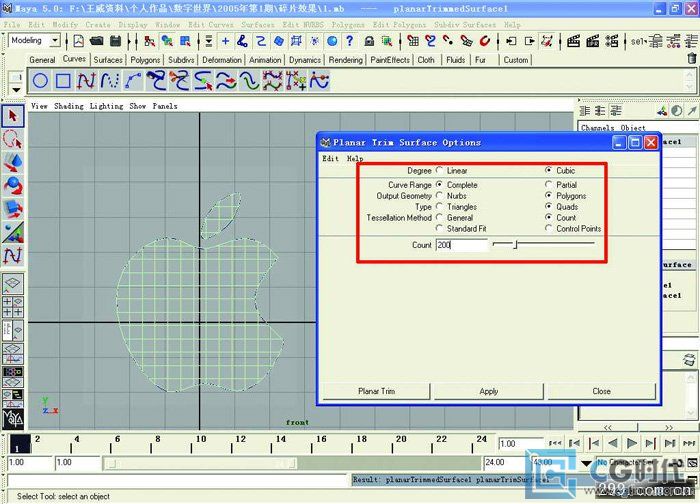Switch to the Surfaces shelf tab
This screenshot has width=700, height=504.
tap(108, 60)
